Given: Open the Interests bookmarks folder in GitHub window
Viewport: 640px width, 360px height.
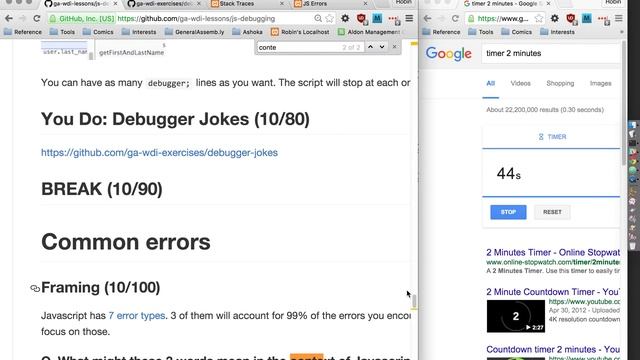Looking at the screenshot, I should pyautogui.click(x=139, y=32).
